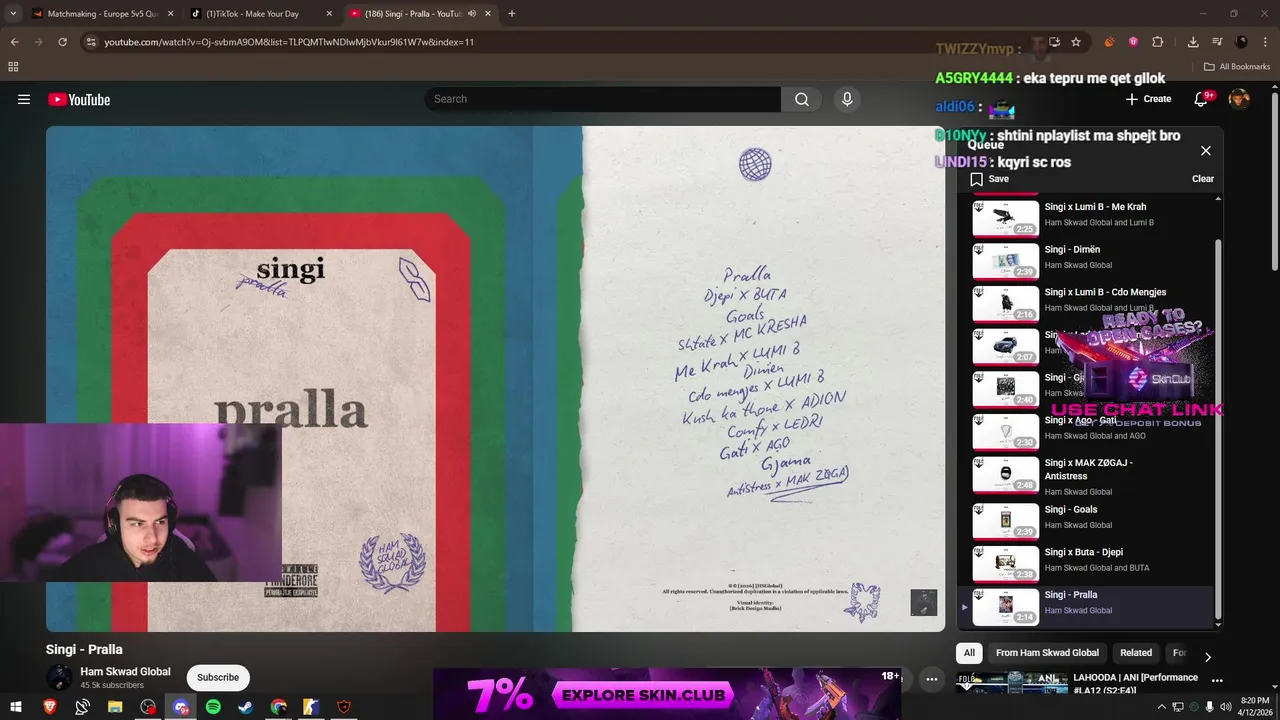Open Brave browser from taskbar
The image size is (1280, 720).
[49, 707]
